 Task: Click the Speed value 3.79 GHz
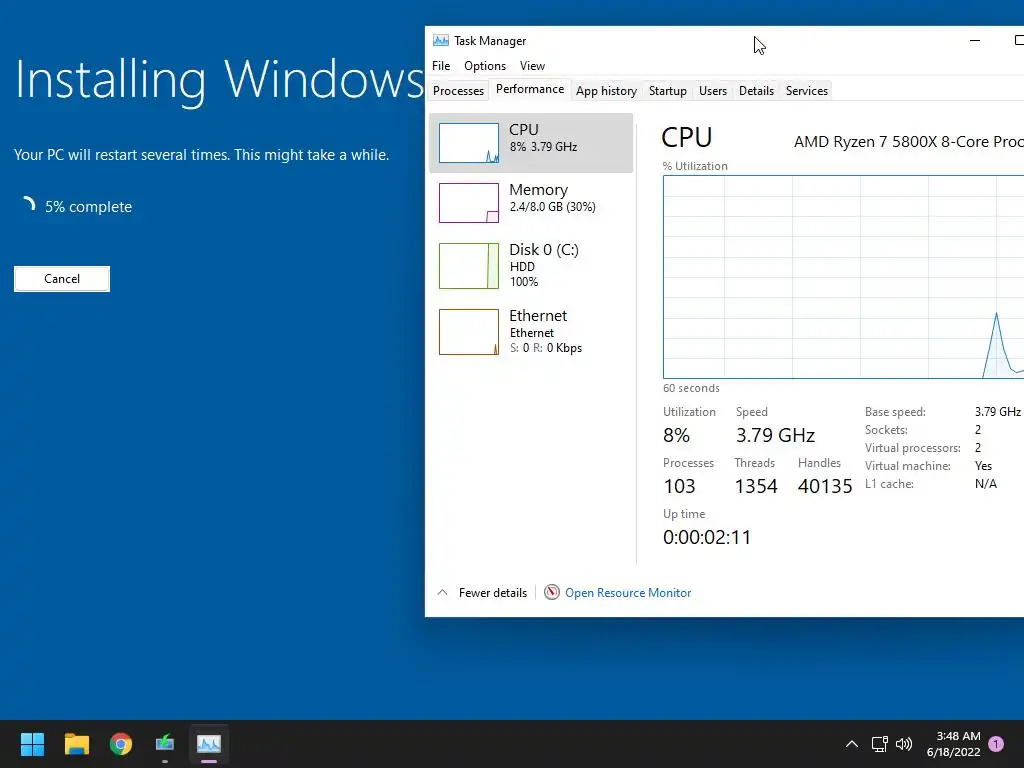tap(775, 436)
